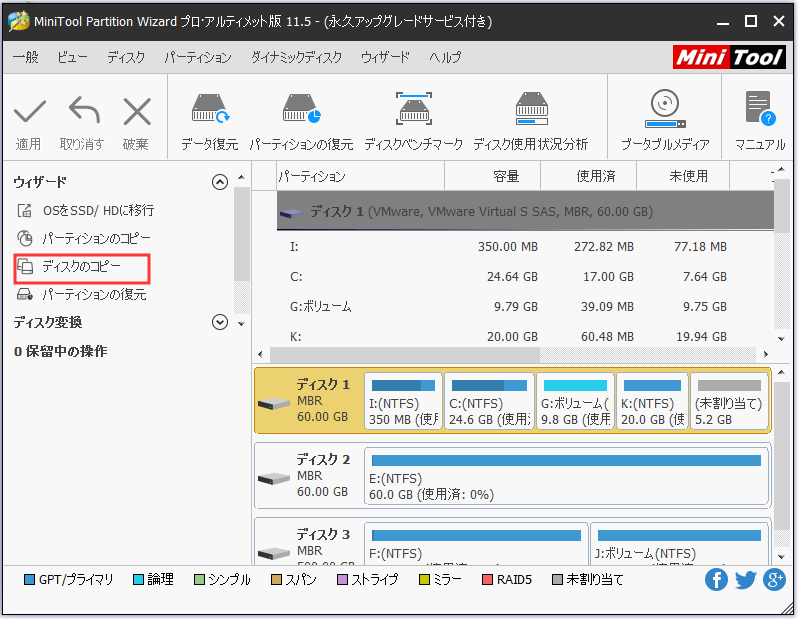Open the Google Plus share icon
The image size is (798, 619).
pos(775,579)
